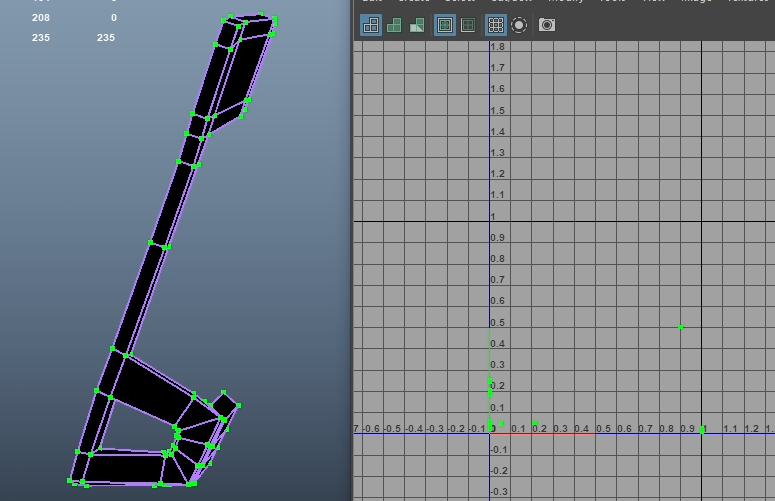Click the wireframe display icon in UV toolbar
Screen dimensions: 775x501
coord(371,25)
